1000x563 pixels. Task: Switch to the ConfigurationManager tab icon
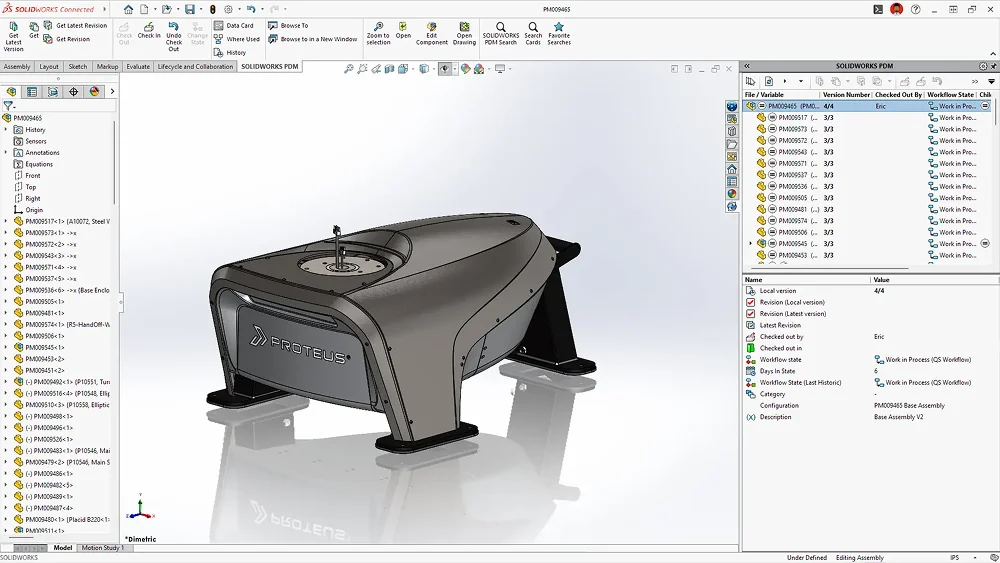53,91
